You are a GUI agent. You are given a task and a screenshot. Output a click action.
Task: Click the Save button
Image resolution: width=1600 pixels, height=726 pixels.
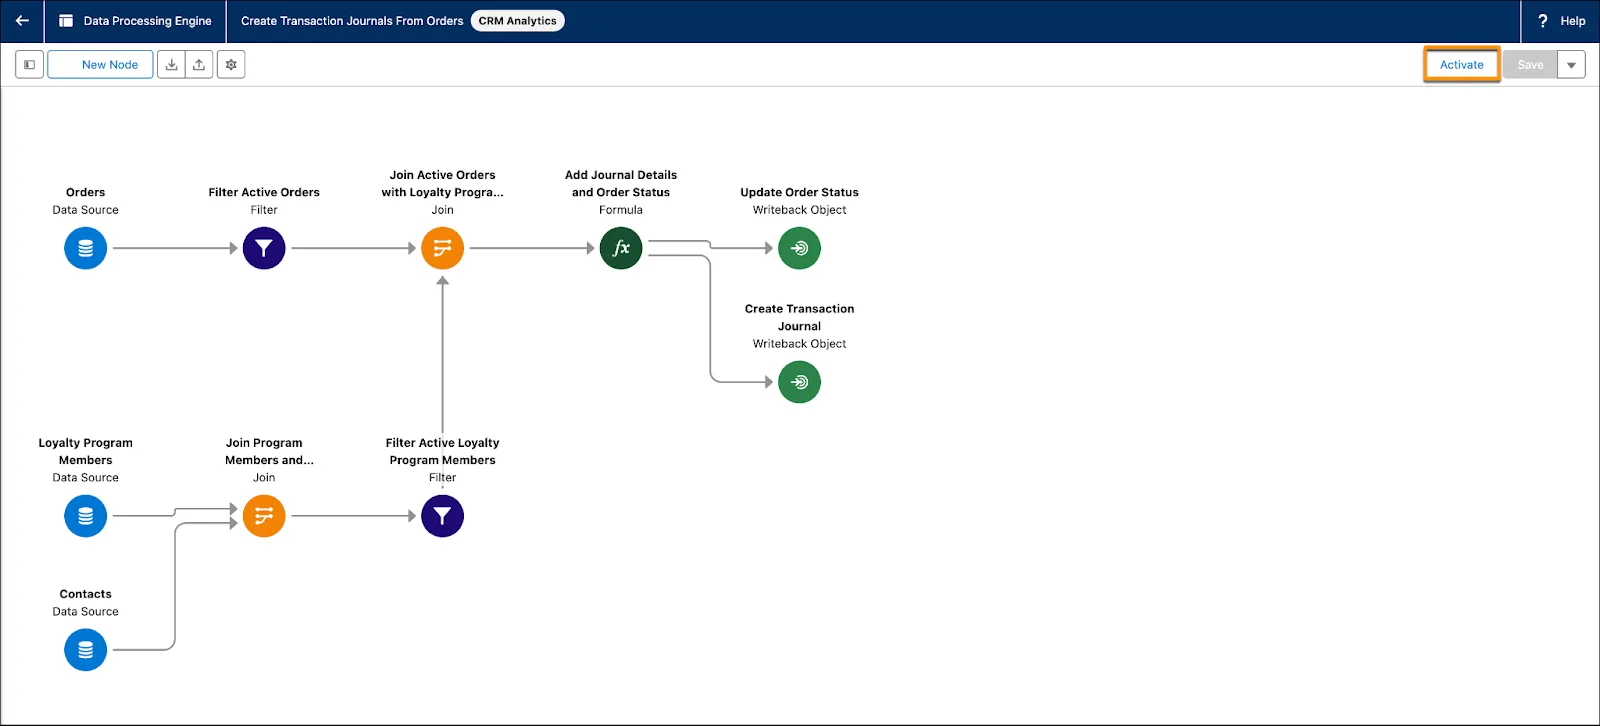click(1530, 65)
